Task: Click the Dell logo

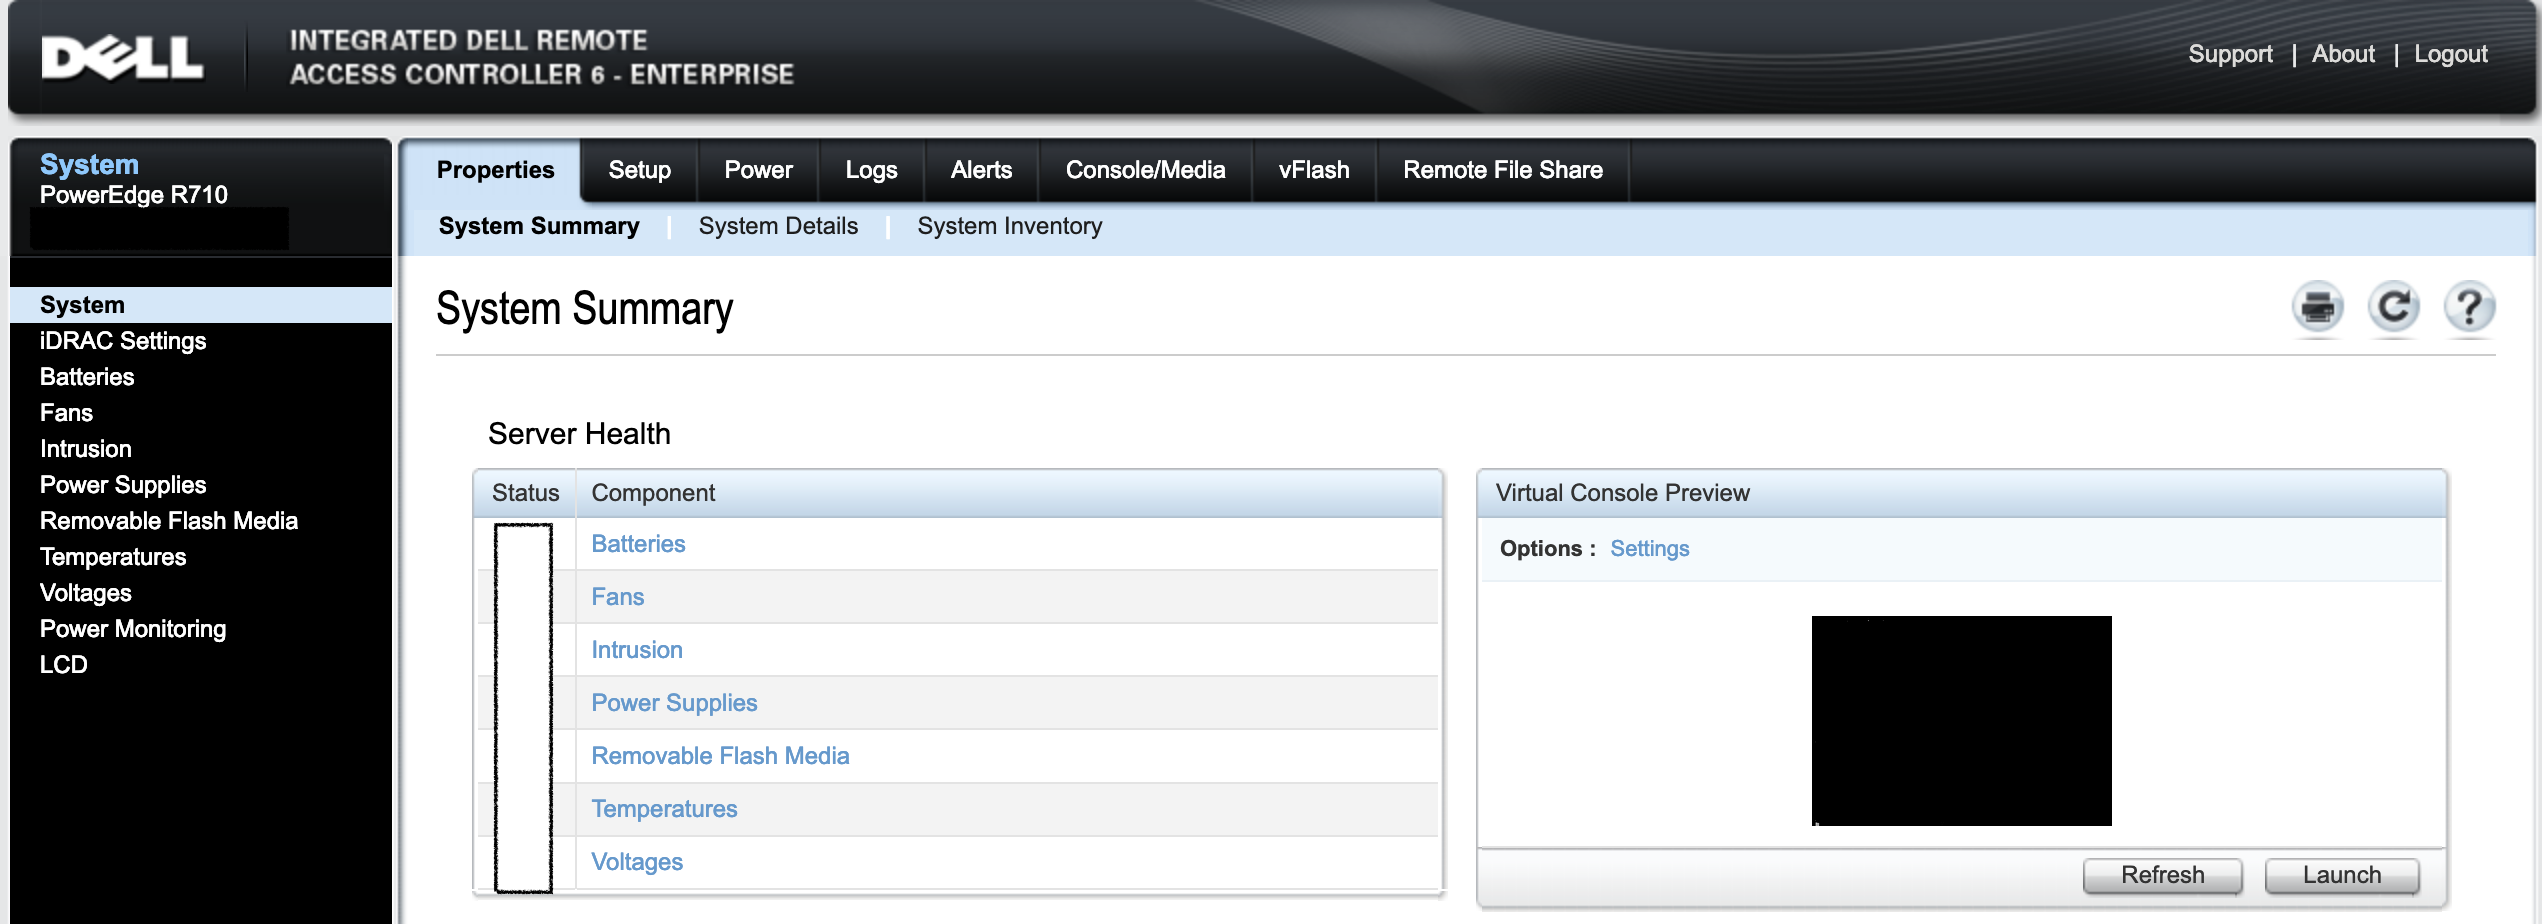Action: 122,58
